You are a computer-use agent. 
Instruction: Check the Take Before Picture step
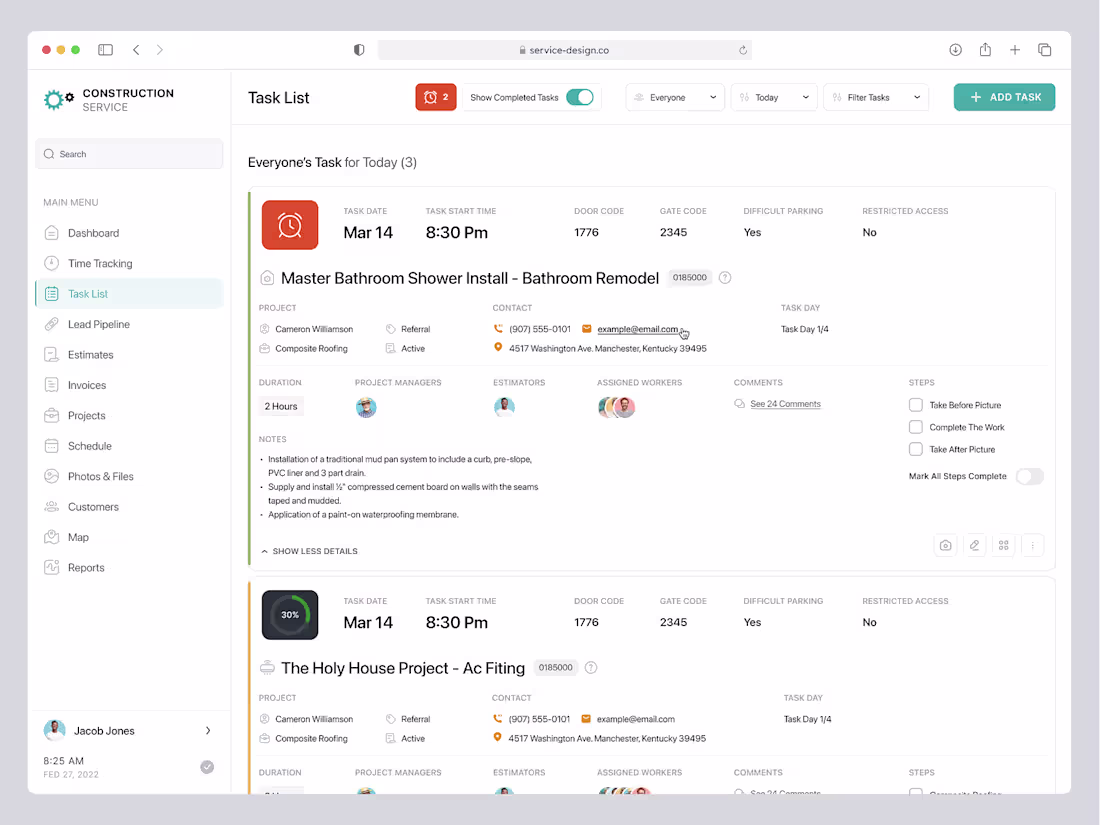tap(915, 405)
